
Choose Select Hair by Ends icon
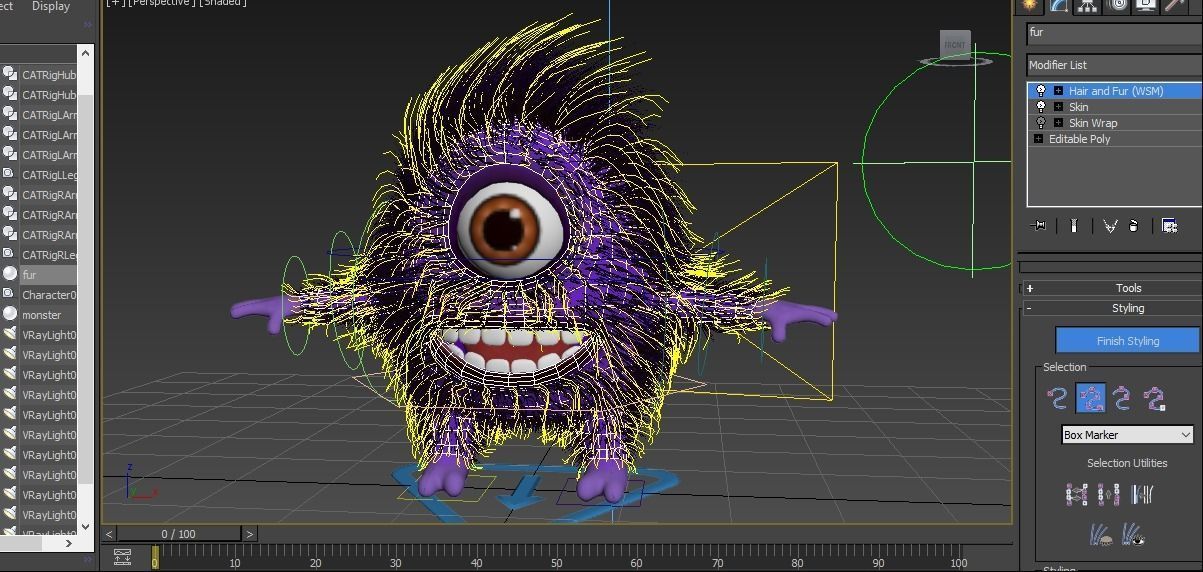(1057, 398)
